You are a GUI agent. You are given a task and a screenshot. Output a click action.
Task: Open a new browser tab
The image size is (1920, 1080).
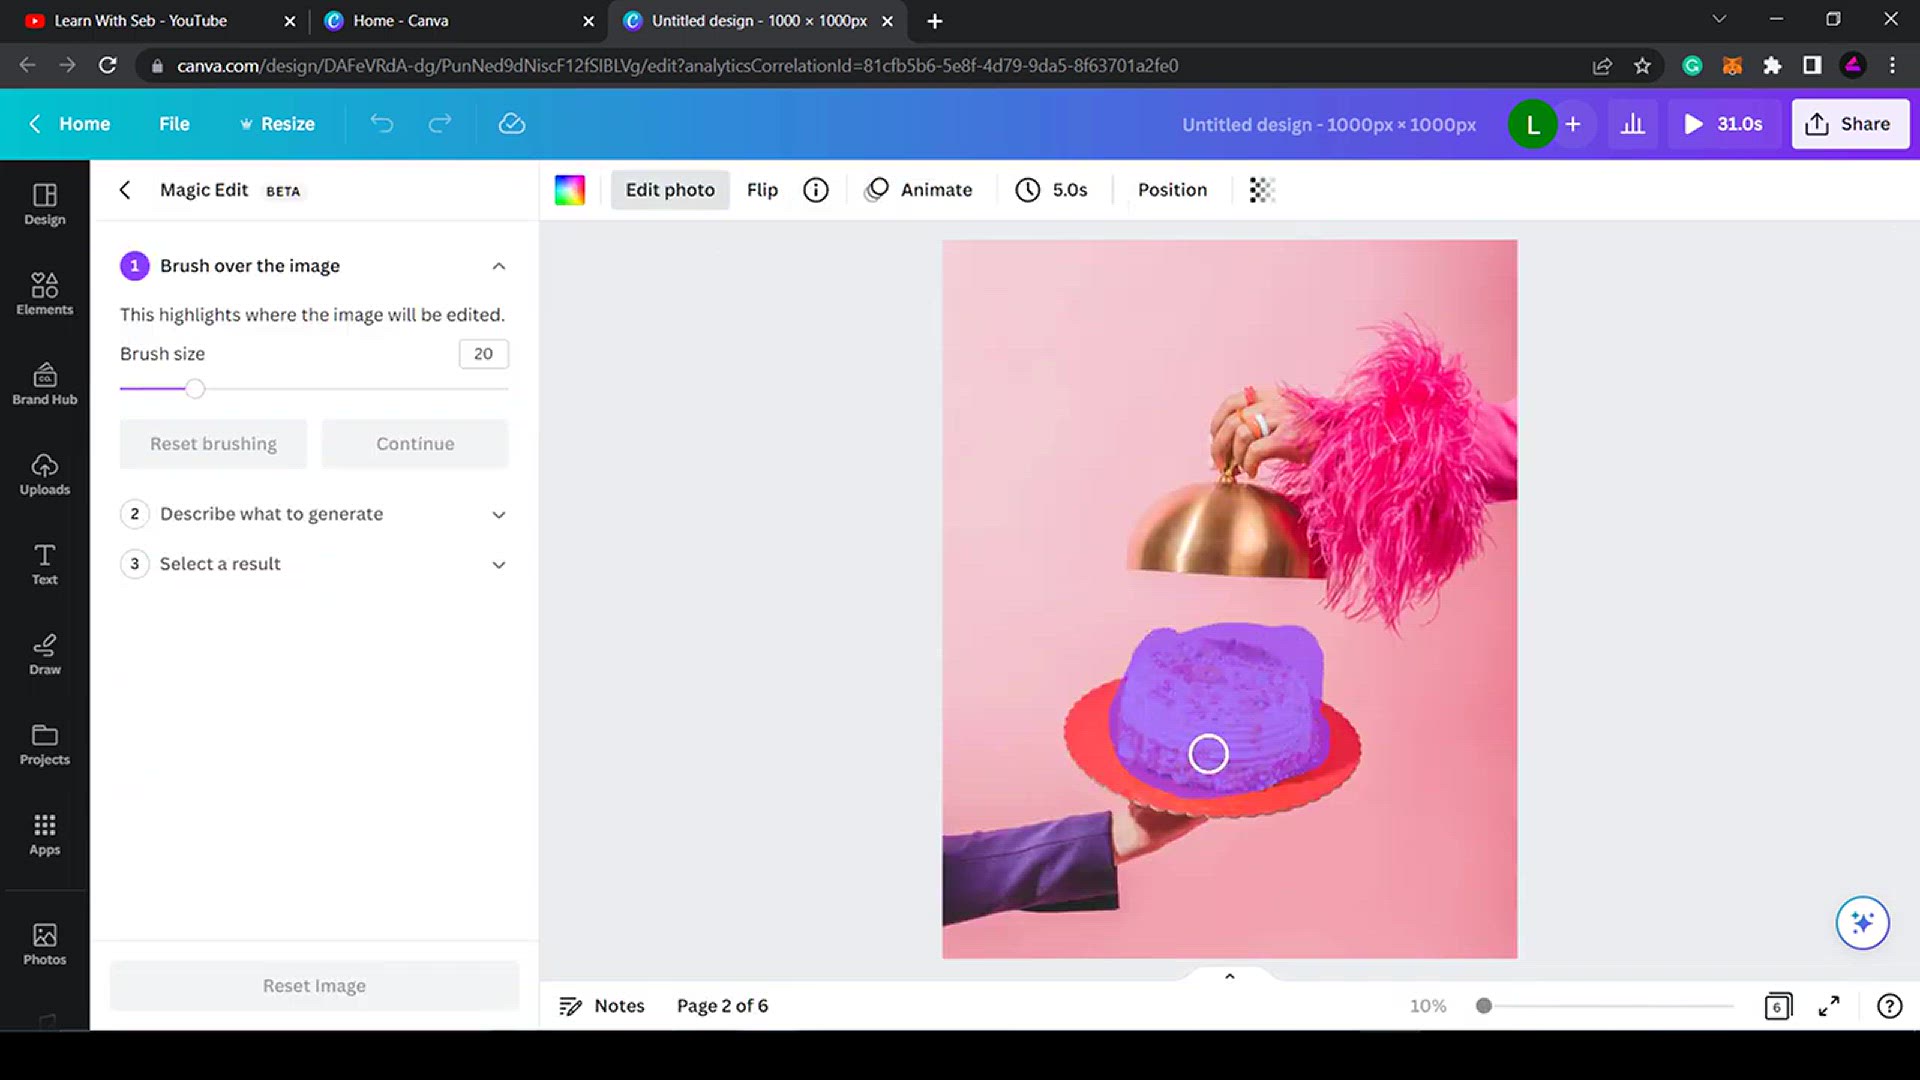(x=935, y=21)
